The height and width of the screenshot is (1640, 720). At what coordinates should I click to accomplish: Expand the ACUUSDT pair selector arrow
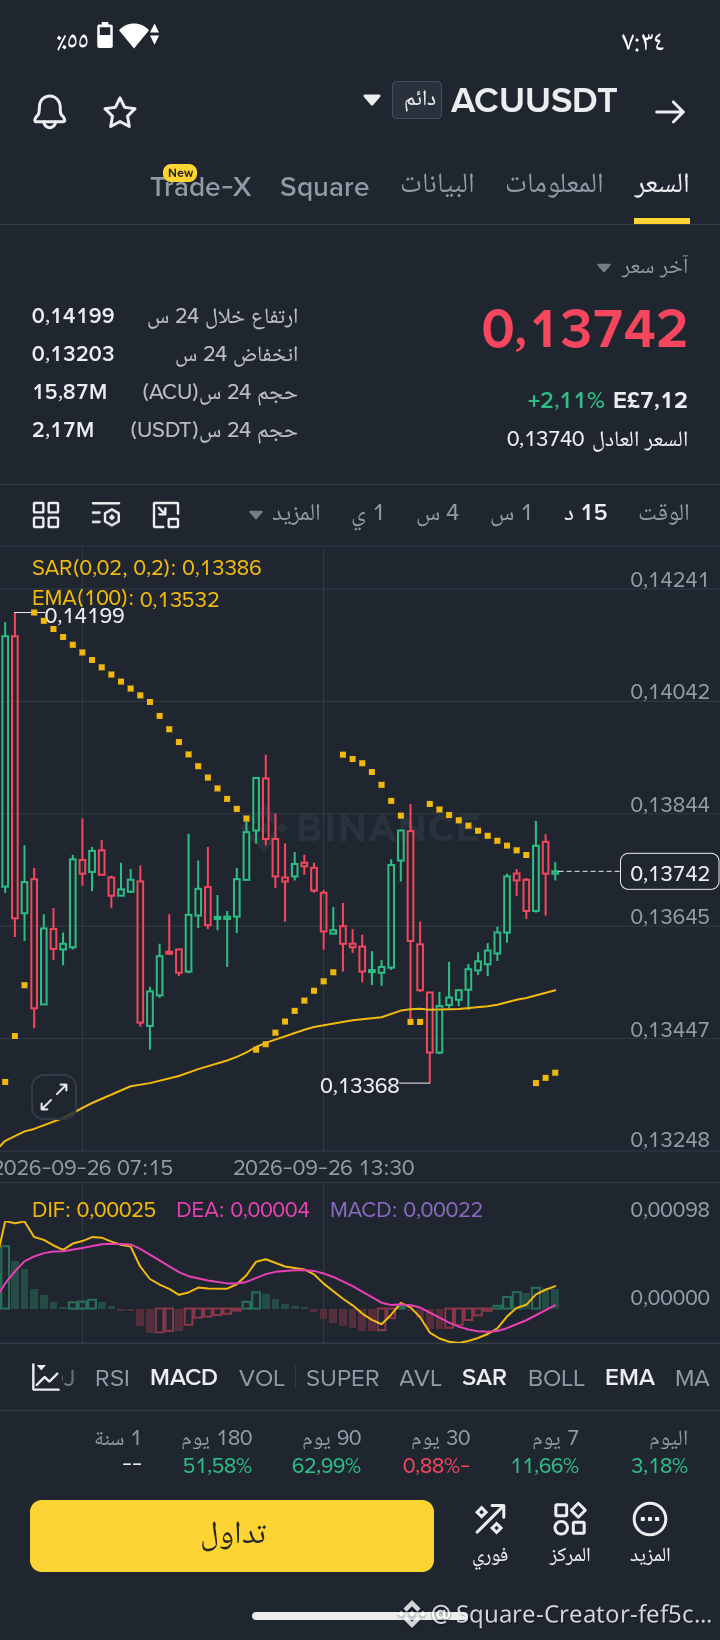coord(372,100)
